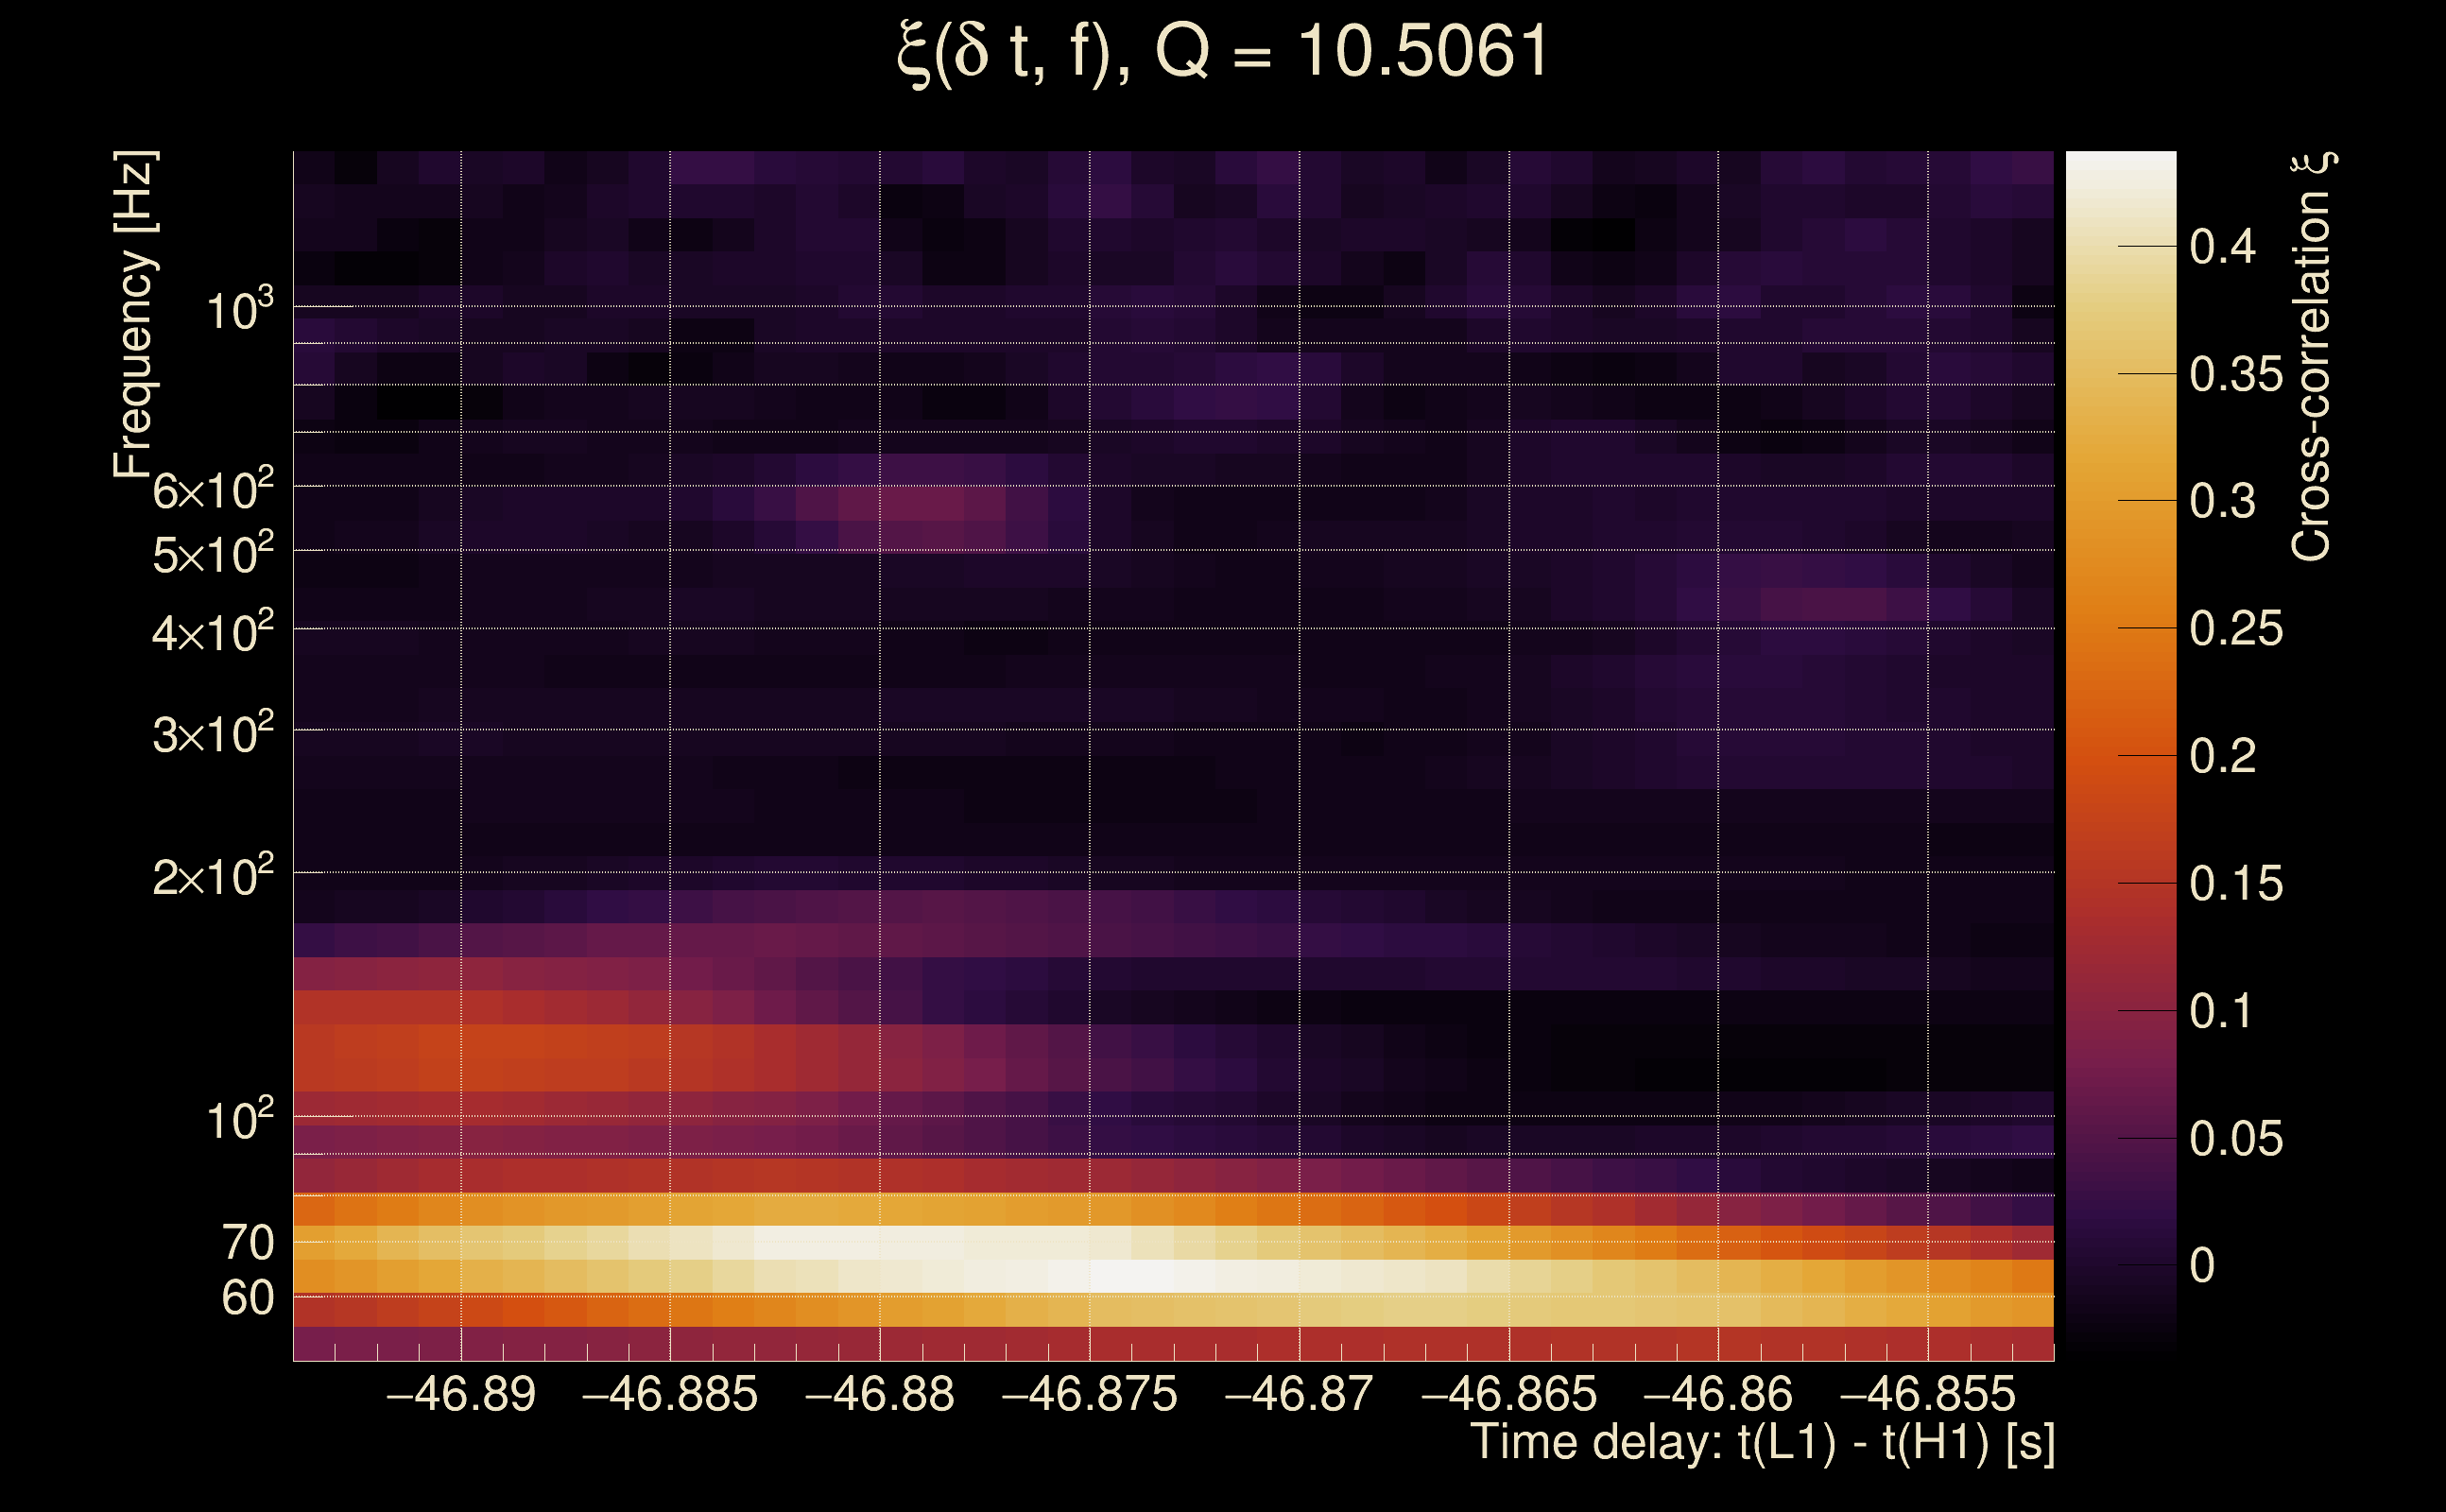Click the −46.885 x-axis tick label

pos(670,1394)
